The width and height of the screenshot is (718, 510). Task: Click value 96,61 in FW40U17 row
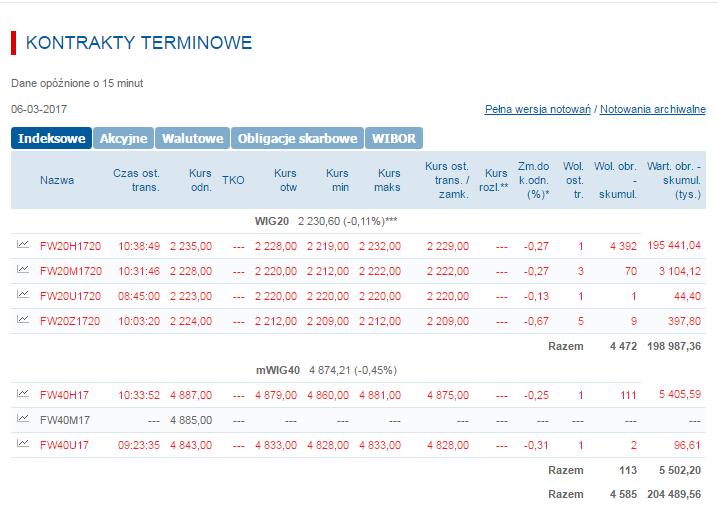[x=687, y=445]
